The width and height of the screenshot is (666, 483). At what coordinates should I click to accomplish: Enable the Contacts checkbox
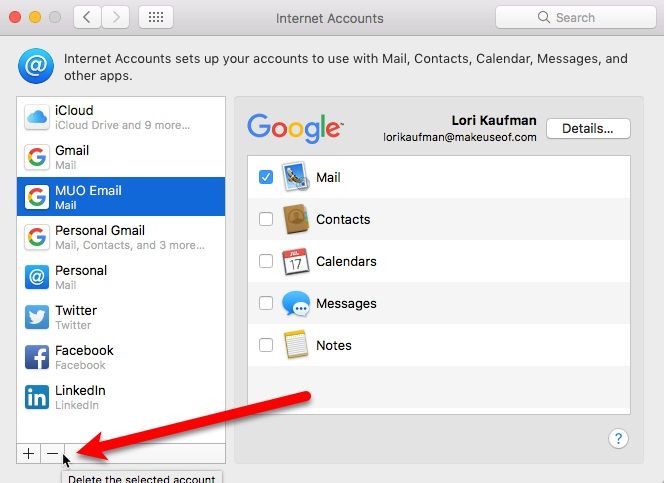(x=266, y=219)
